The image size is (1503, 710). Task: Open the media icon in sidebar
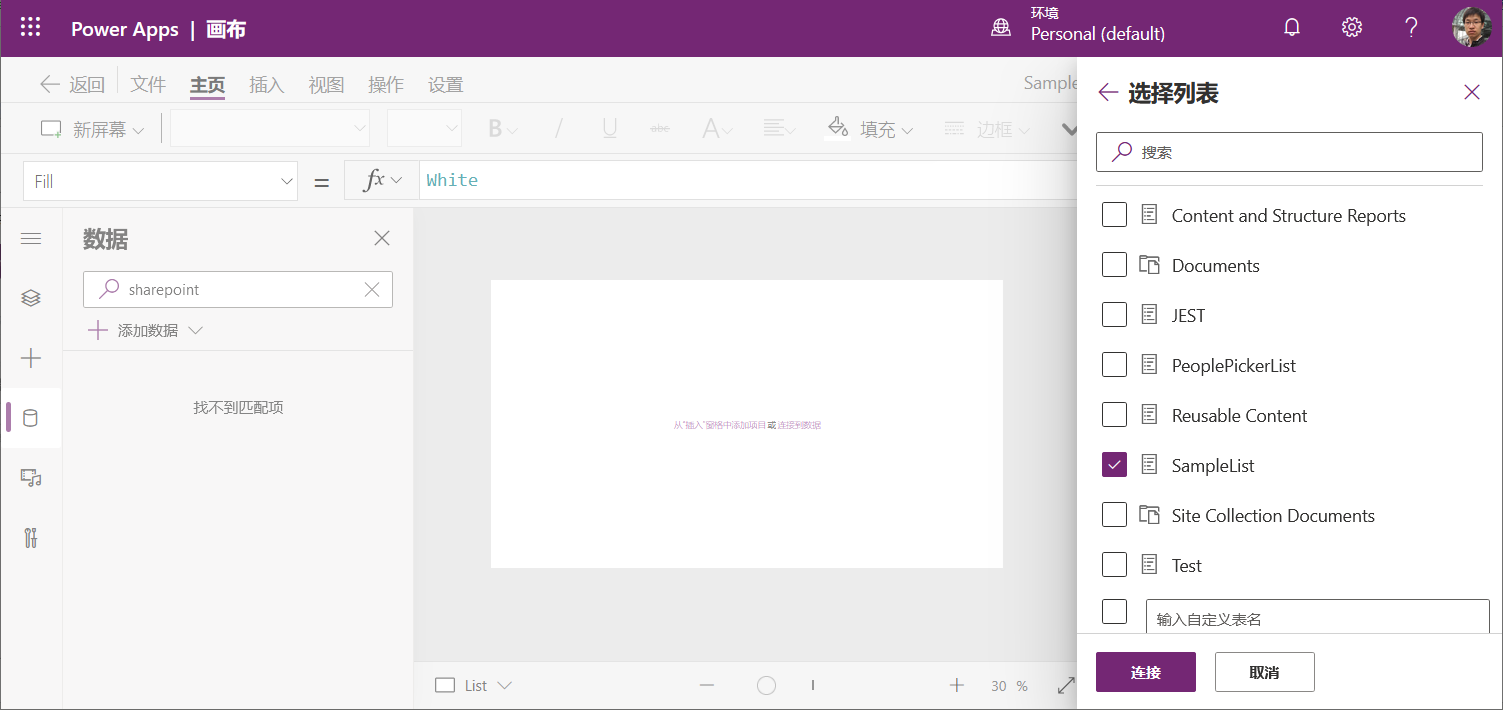pyautogui.click(x=31, y=478)
